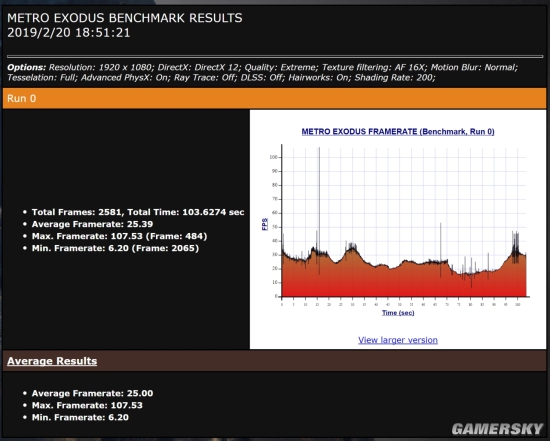Open the View larger version link
Image resolution: width=550 pixels, height=441 pixels.
click(x=398, y=340)
